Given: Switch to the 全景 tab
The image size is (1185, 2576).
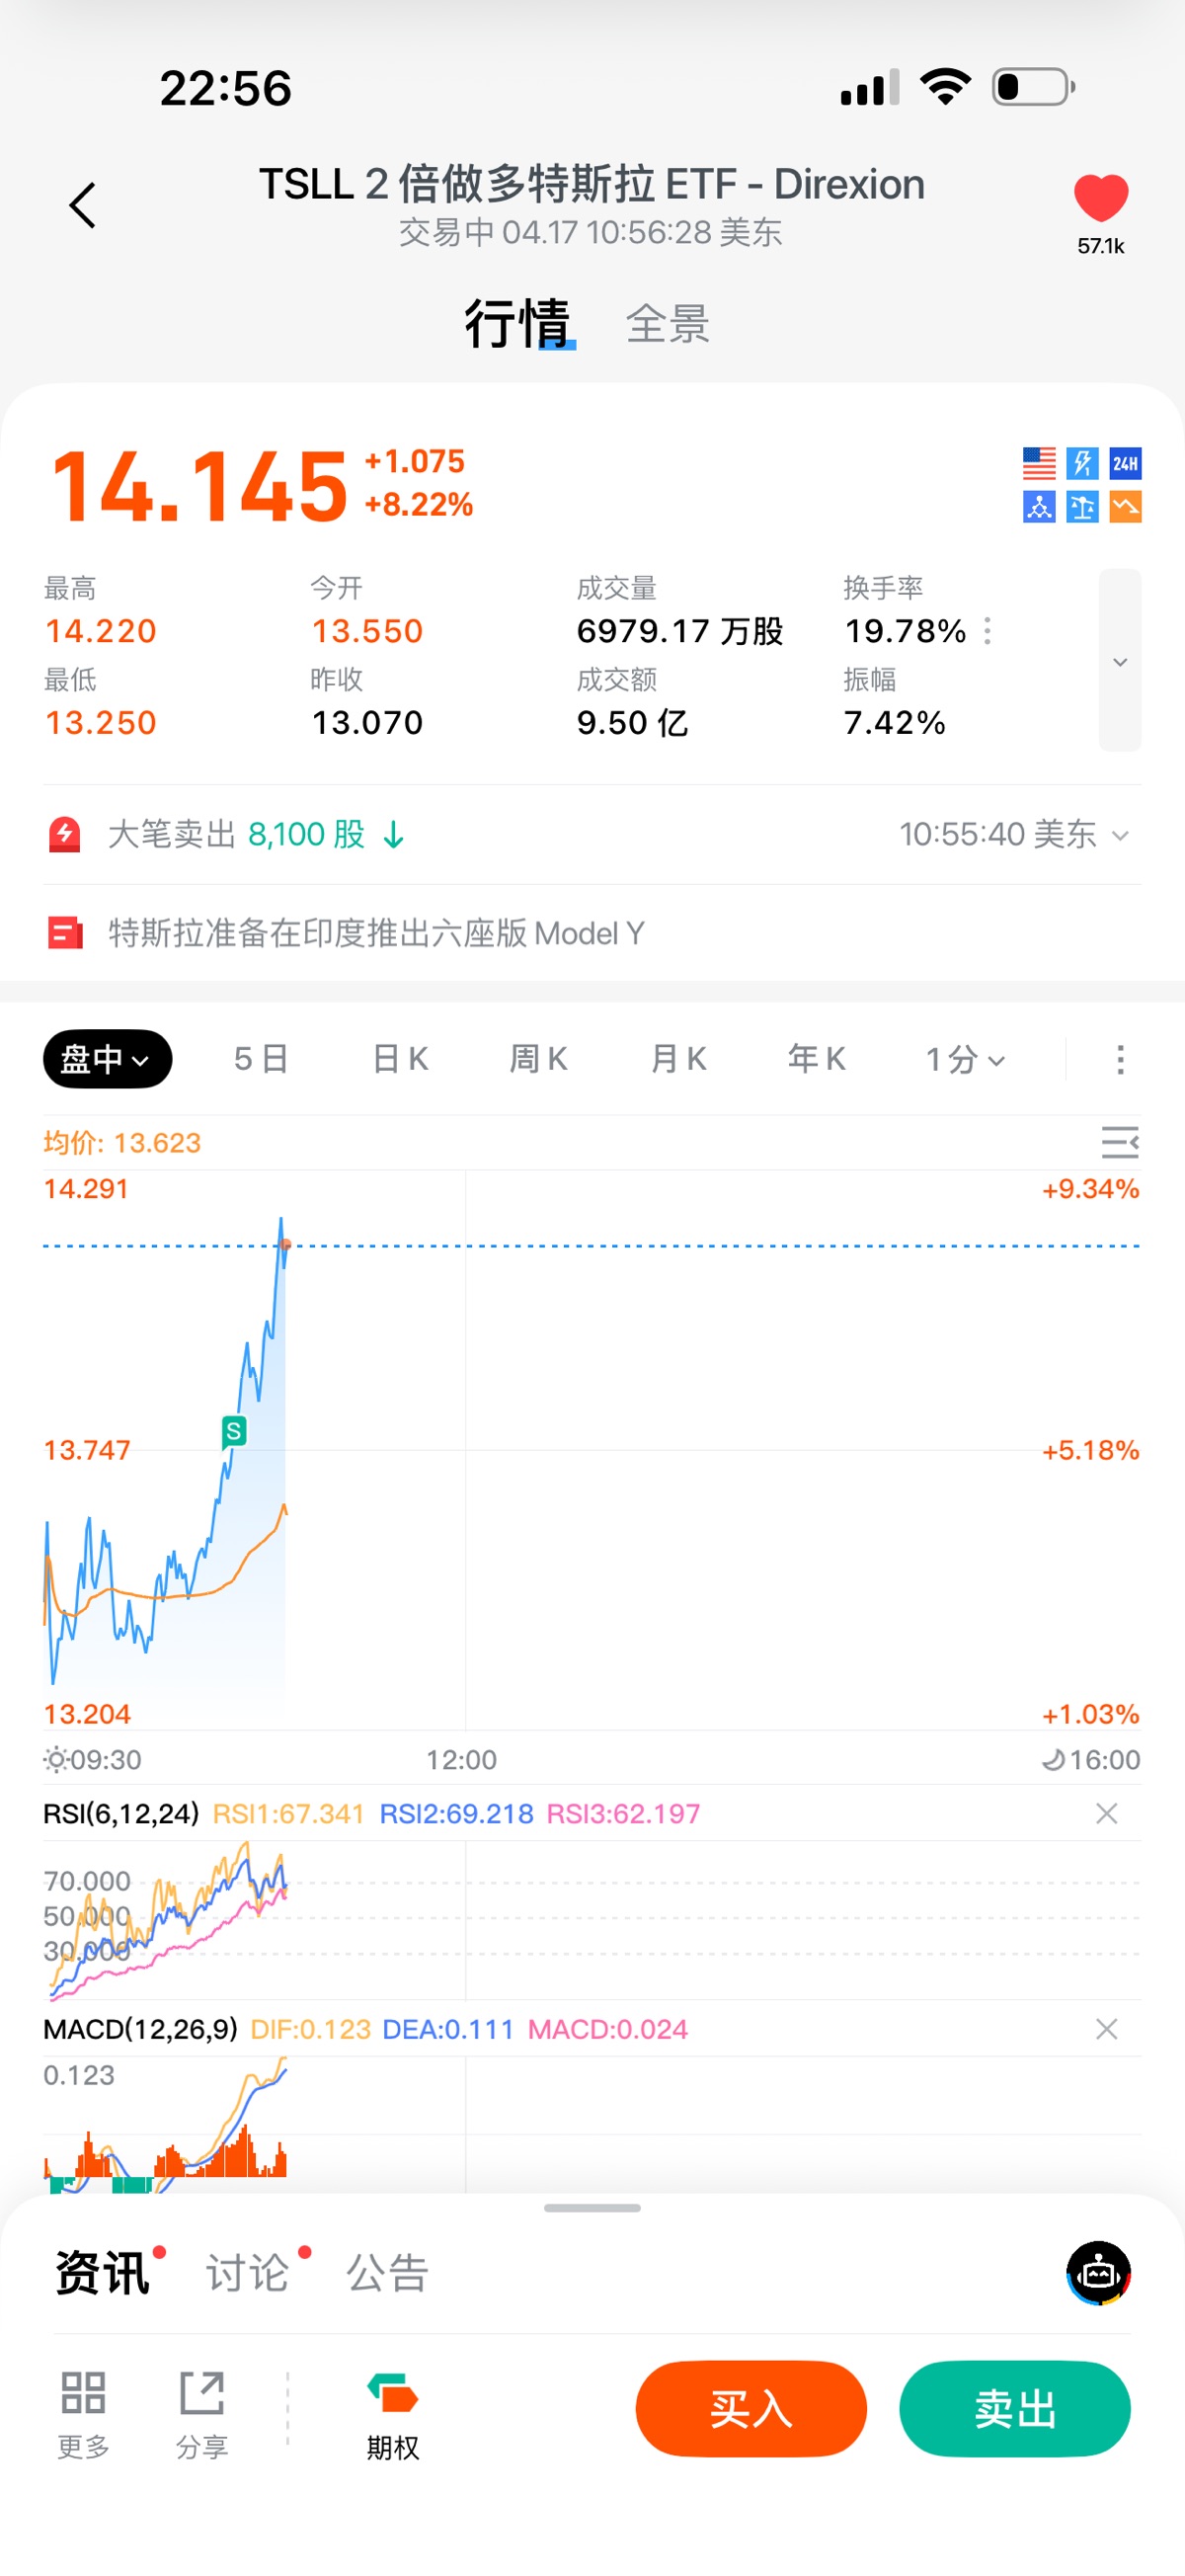Looking at the screenshot, I should pos(667,324).
